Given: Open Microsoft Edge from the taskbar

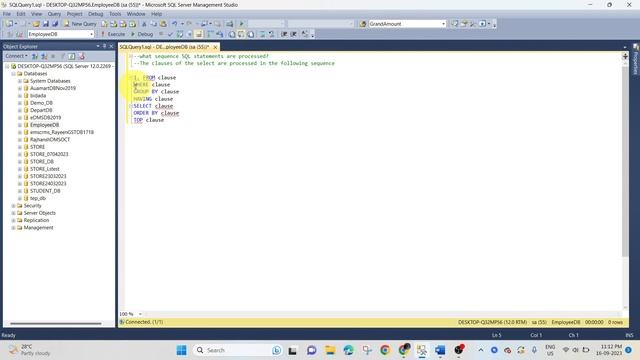Looking at the screenshot, I should tap(349, 350).
